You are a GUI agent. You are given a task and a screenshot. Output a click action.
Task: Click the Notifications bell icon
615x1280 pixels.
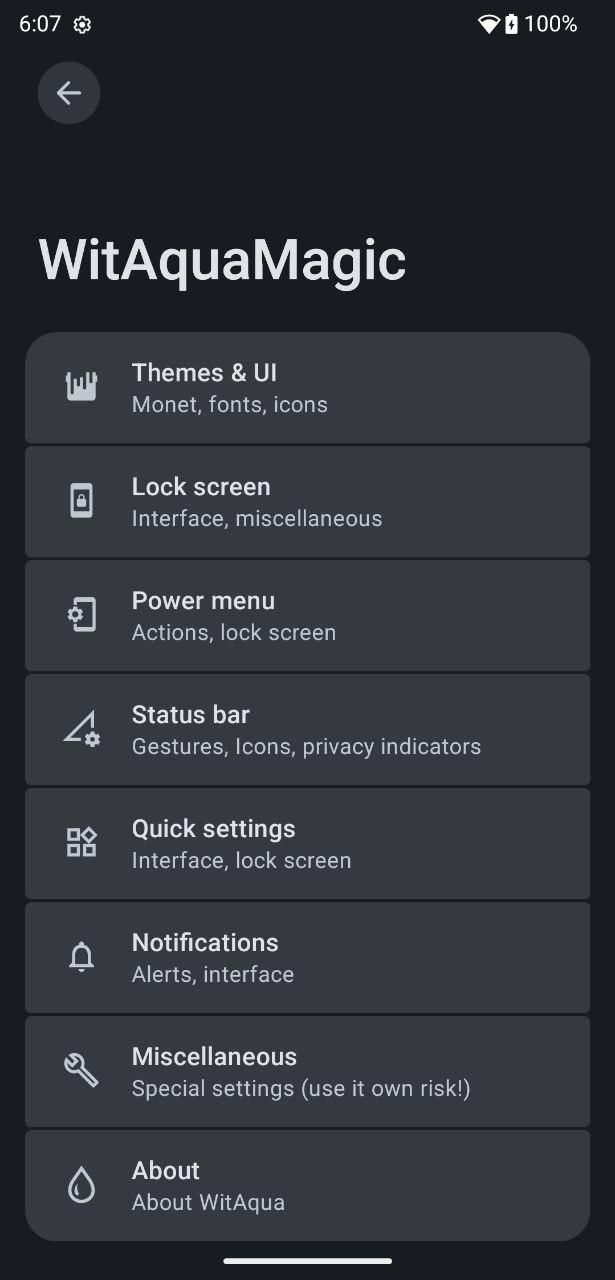tap(81, 957)
